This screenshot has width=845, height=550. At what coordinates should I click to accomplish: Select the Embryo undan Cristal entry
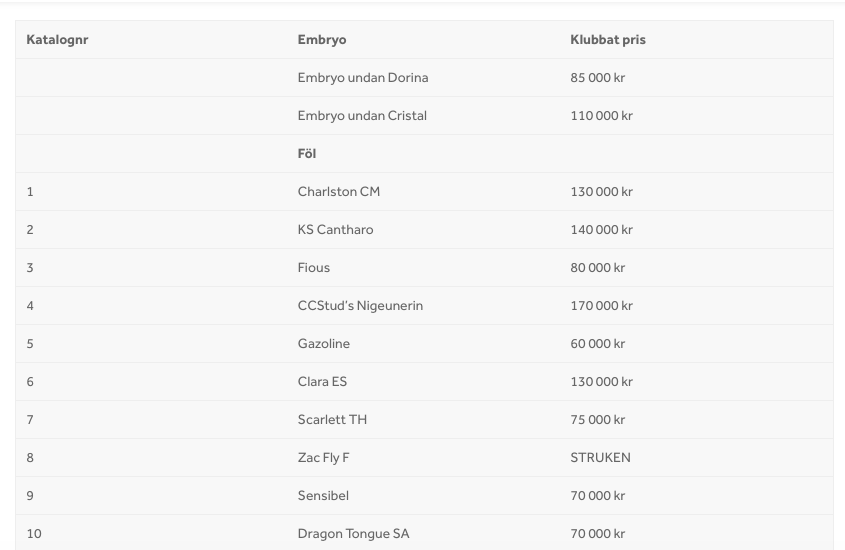[x=362, y=116]
